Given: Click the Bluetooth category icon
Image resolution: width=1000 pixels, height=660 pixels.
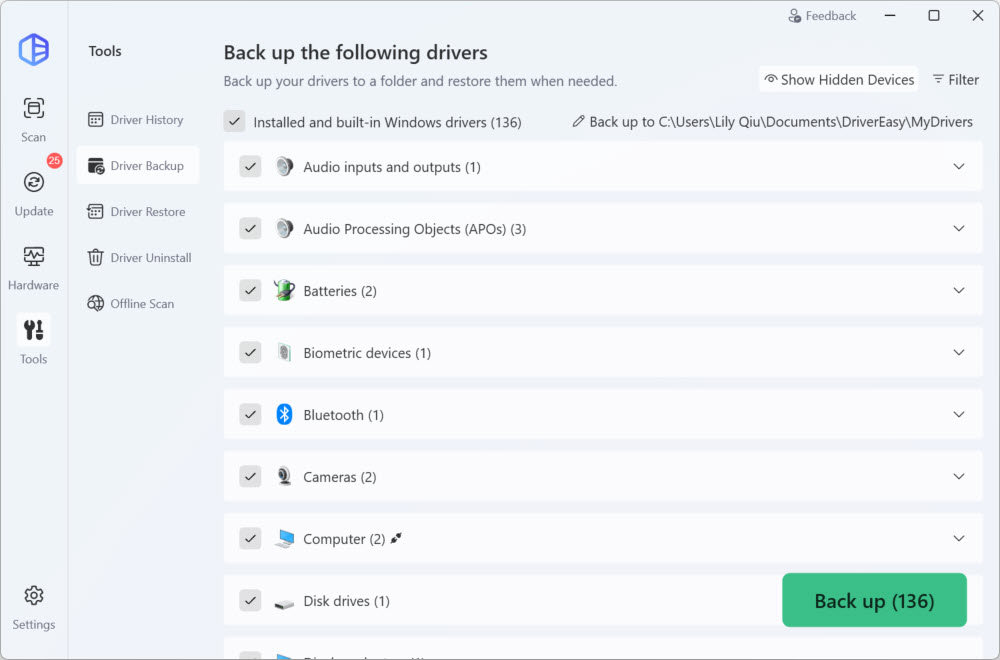Looking at the screenshot, I should coord(284,415).
